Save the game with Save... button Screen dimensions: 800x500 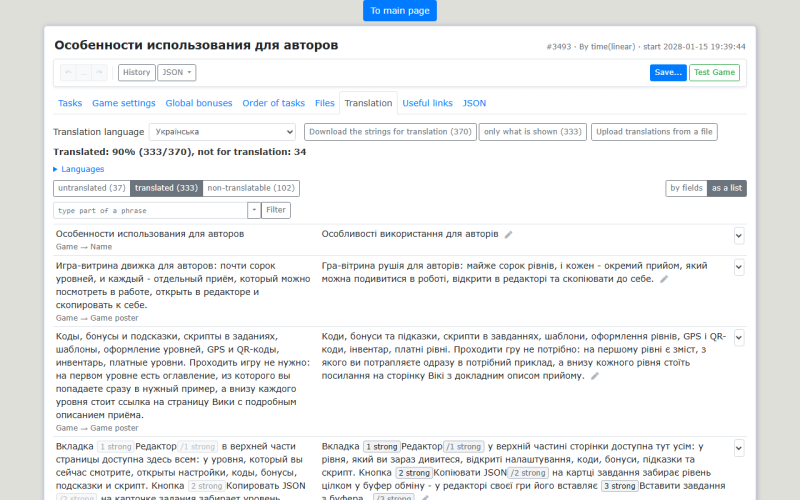click(x=668, y=72)
